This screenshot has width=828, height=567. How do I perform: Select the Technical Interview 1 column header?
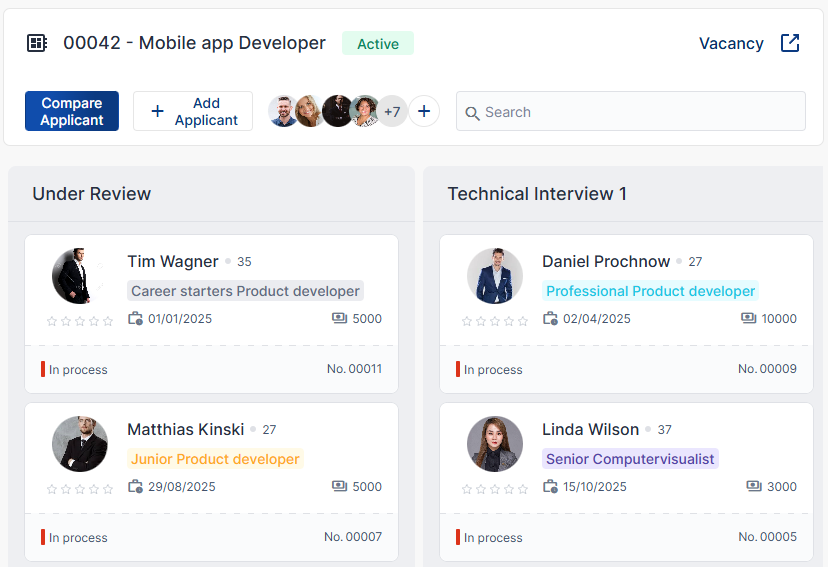pyautogui.click(x=537, y=194)
